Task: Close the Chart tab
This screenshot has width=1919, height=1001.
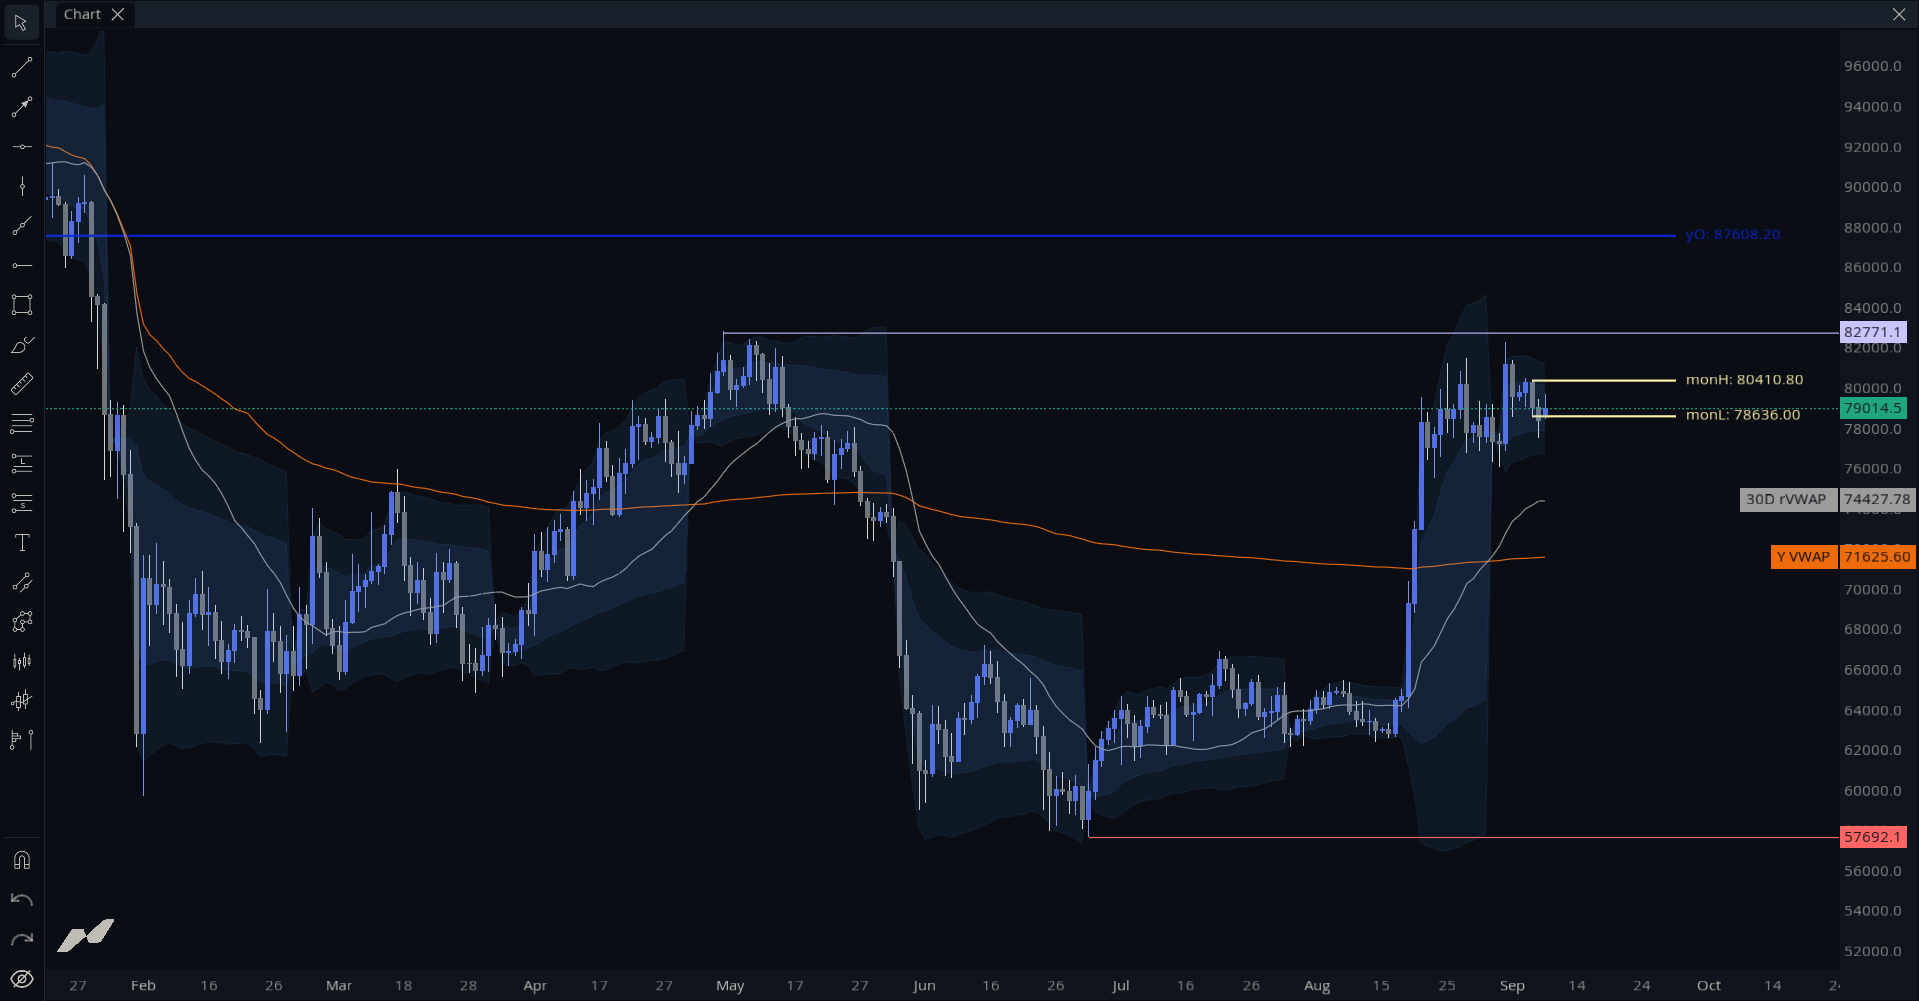Action: click(118, 14)
